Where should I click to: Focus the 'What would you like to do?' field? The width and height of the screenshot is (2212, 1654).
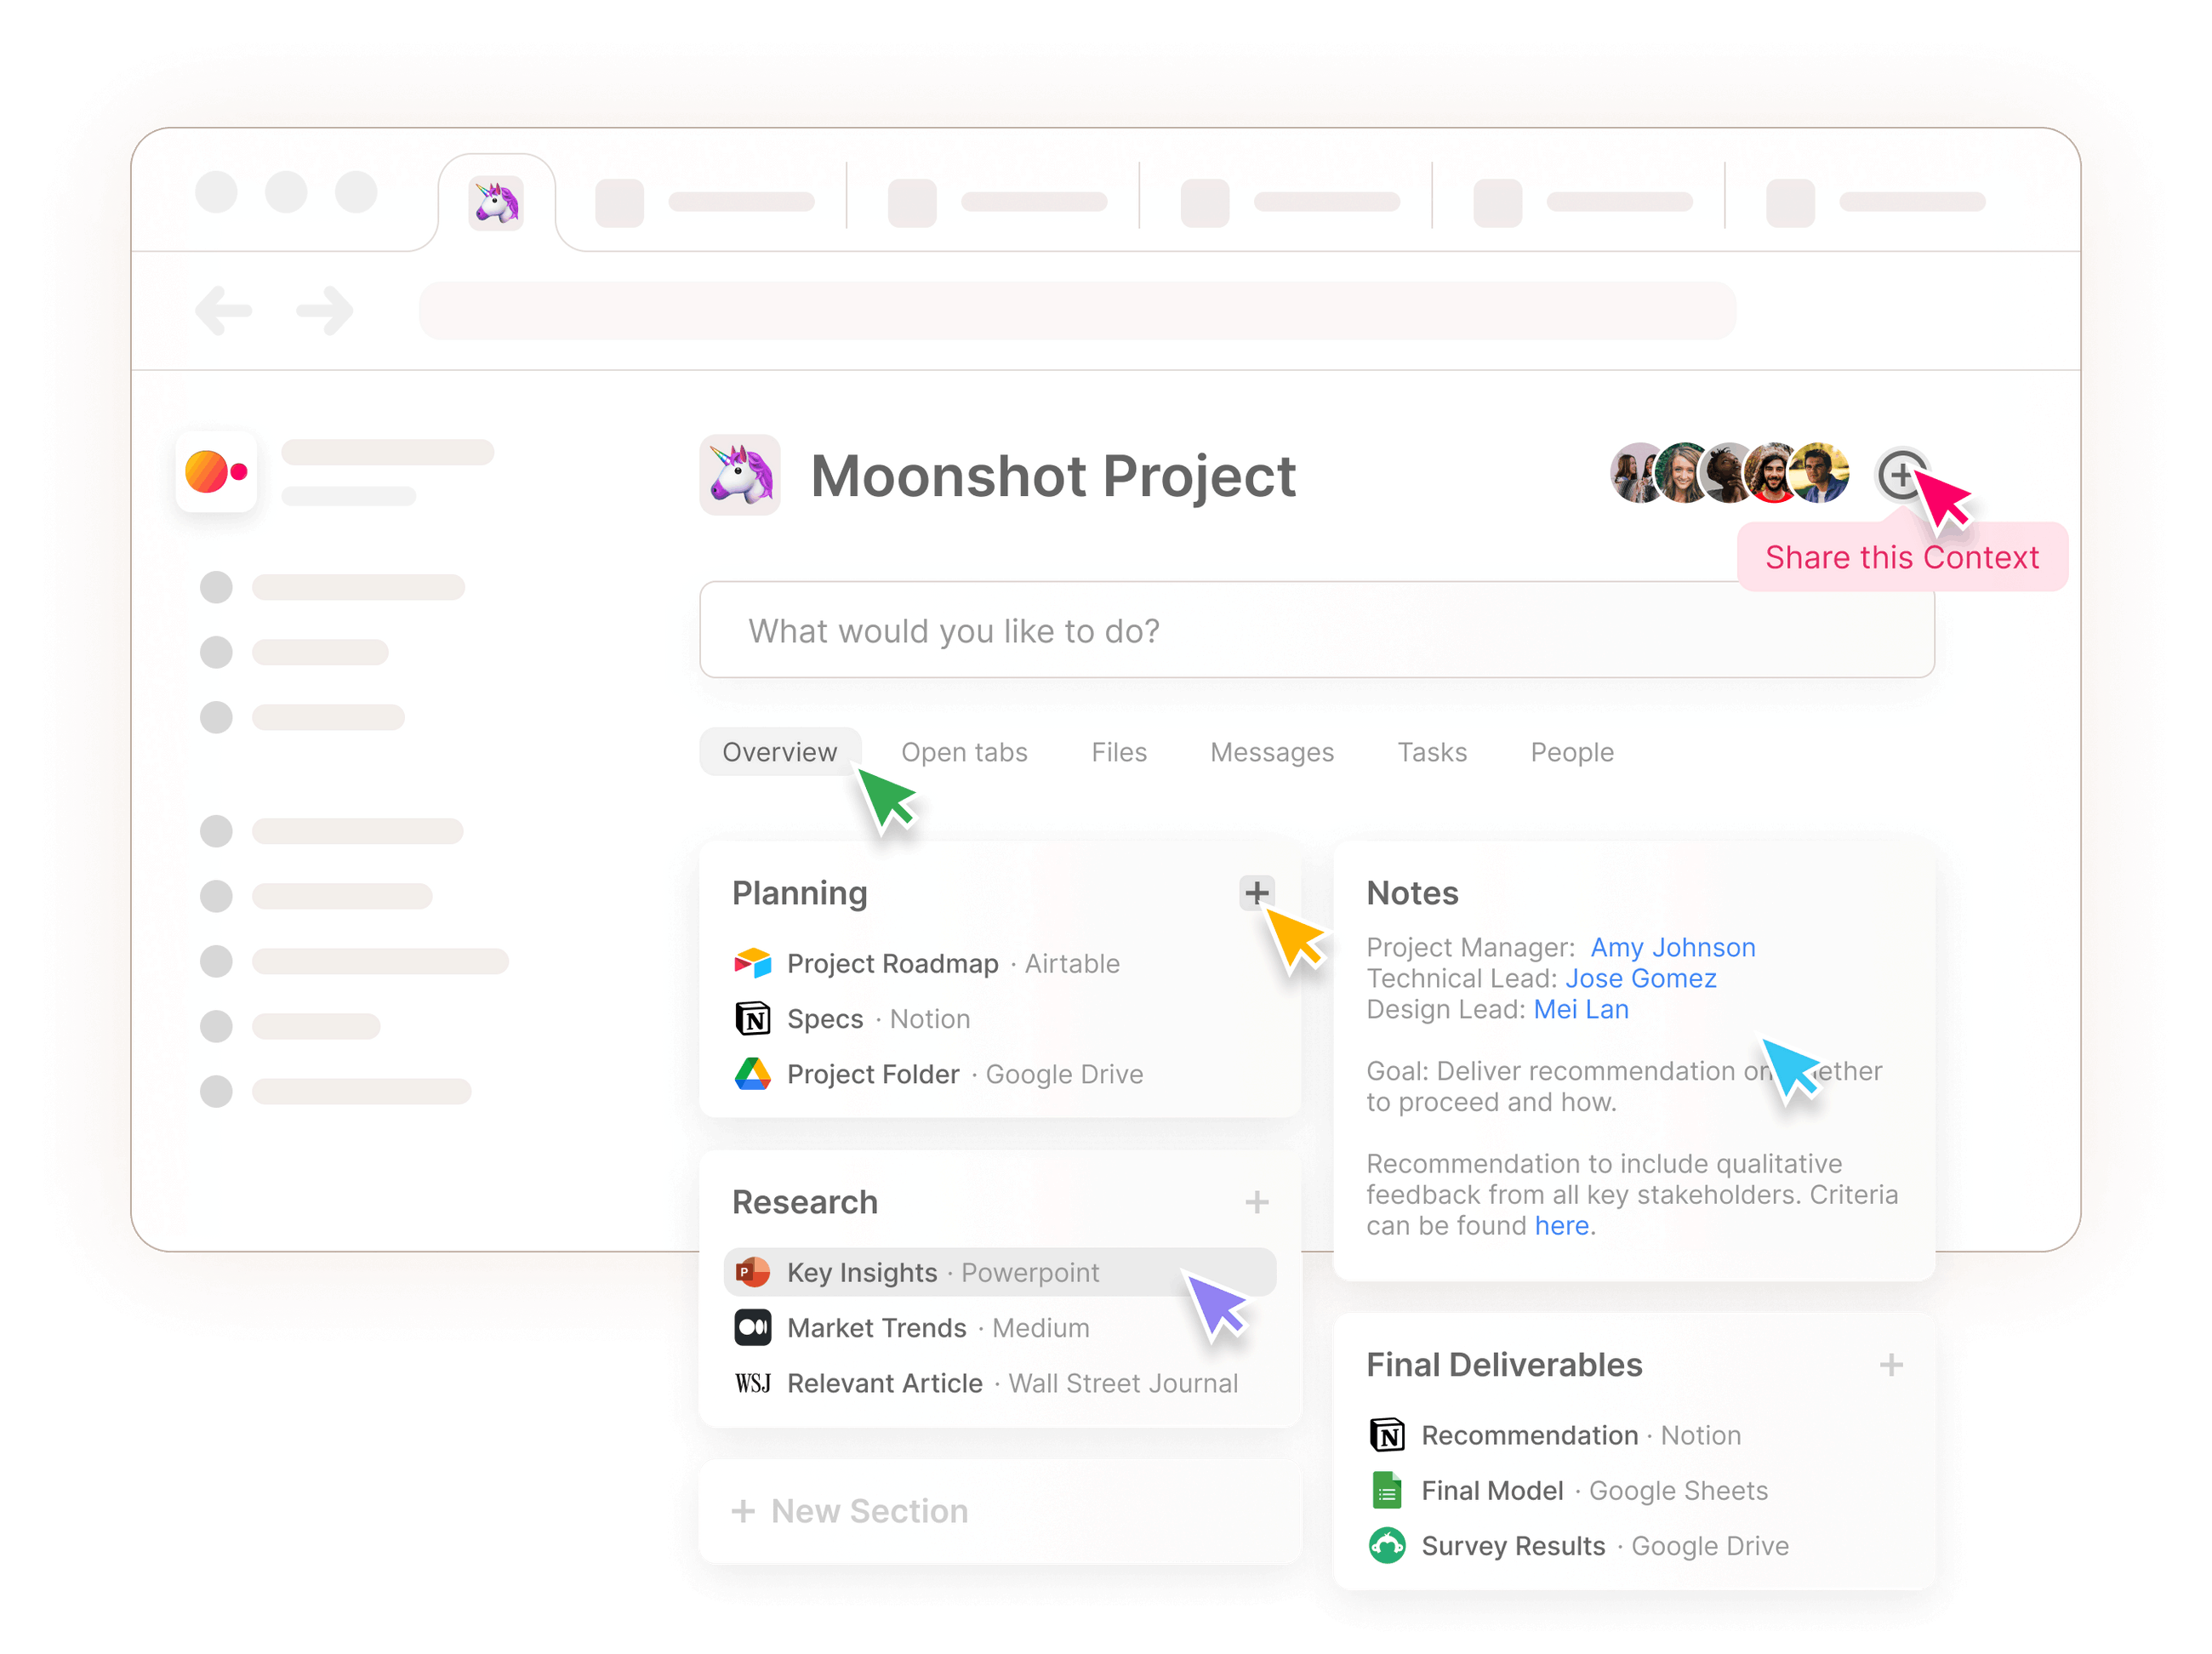click(1316, 630)
